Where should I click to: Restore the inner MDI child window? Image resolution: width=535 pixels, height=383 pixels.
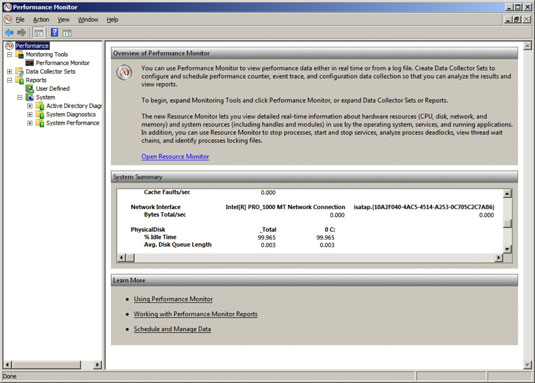pos(517,20)
